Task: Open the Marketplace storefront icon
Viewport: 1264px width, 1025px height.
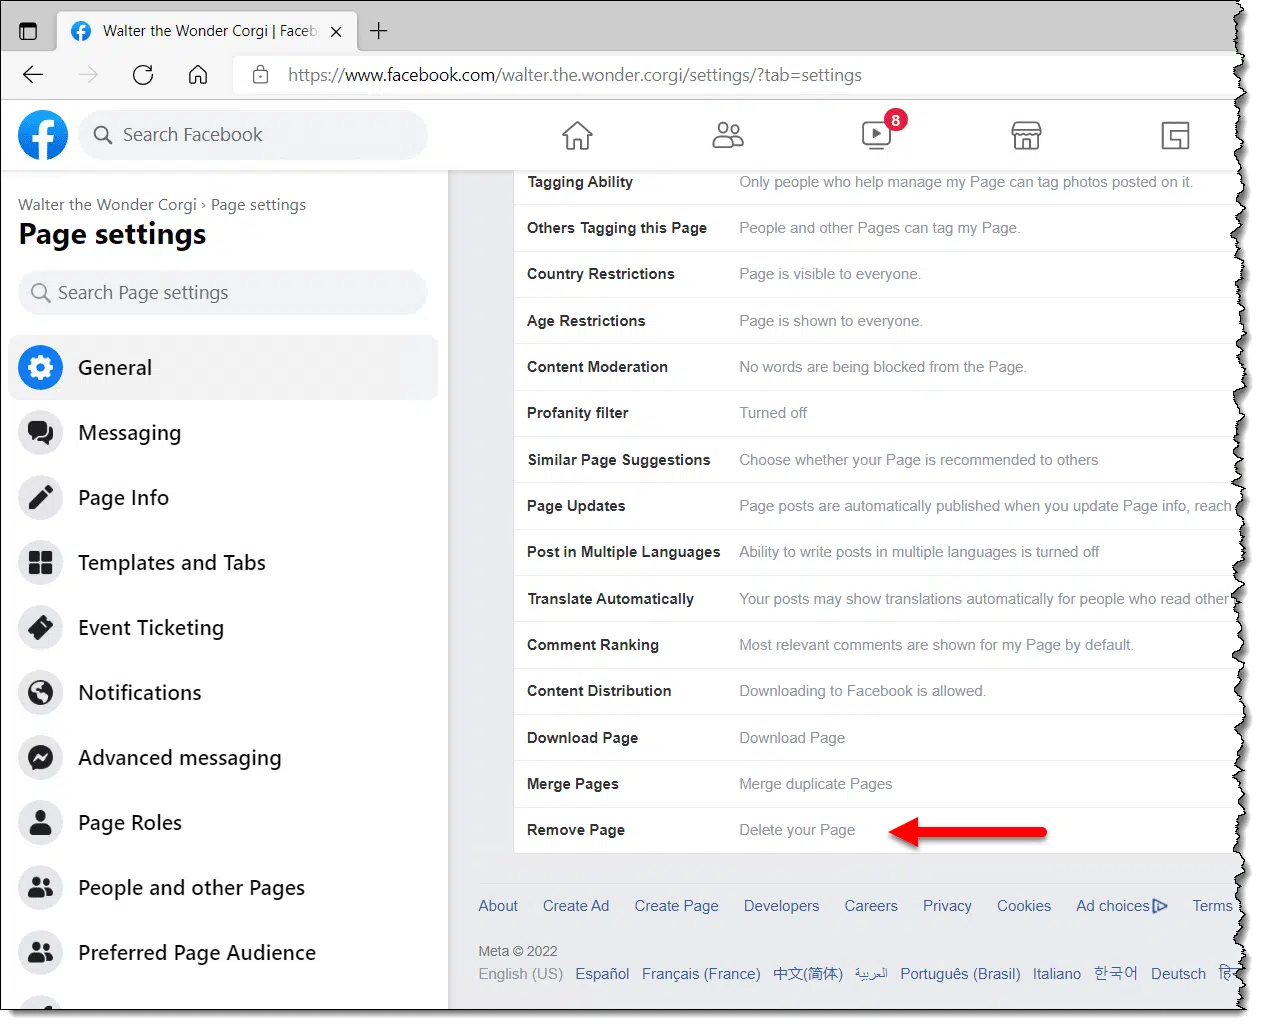Action: 1026,135
